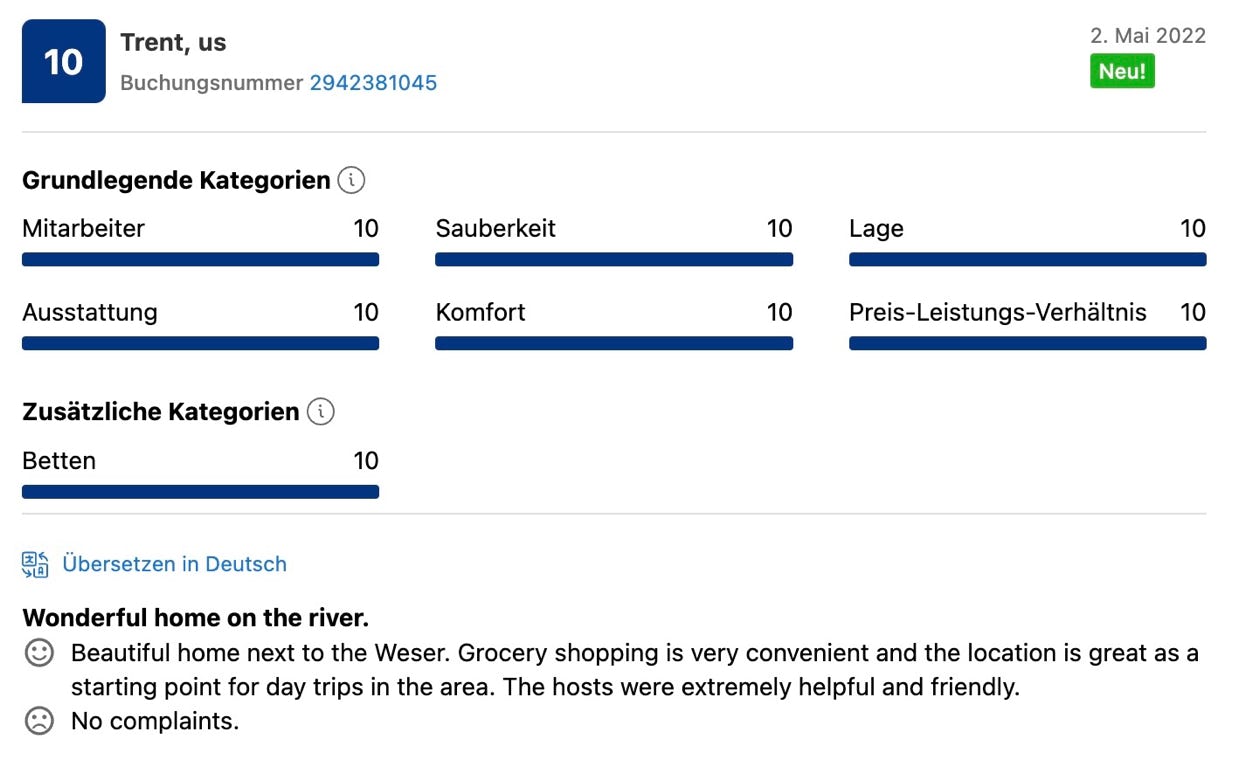Click the translate icon

pyautogui.click(x=35, y=564)
